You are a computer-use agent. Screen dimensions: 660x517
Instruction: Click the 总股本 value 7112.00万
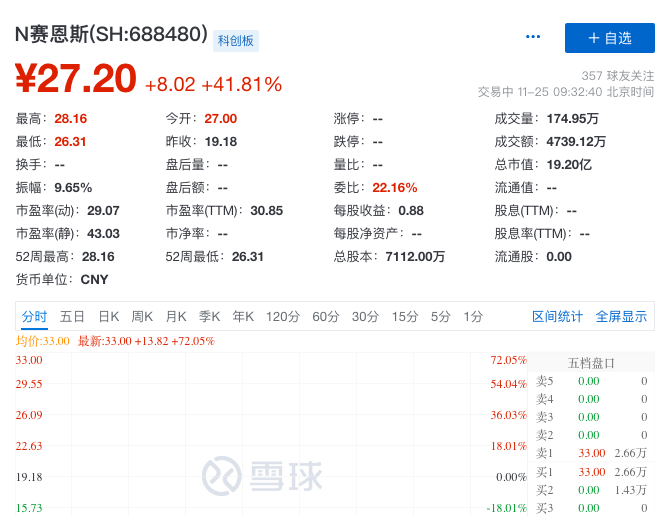tap(415, 256)
